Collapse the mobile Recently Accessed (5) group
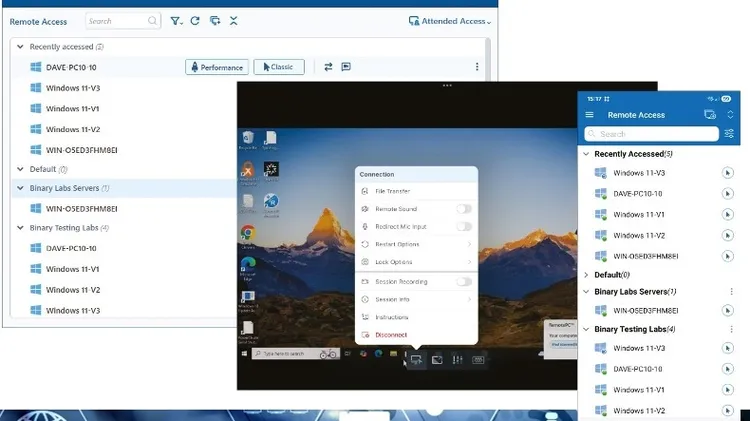 point(586,154)
